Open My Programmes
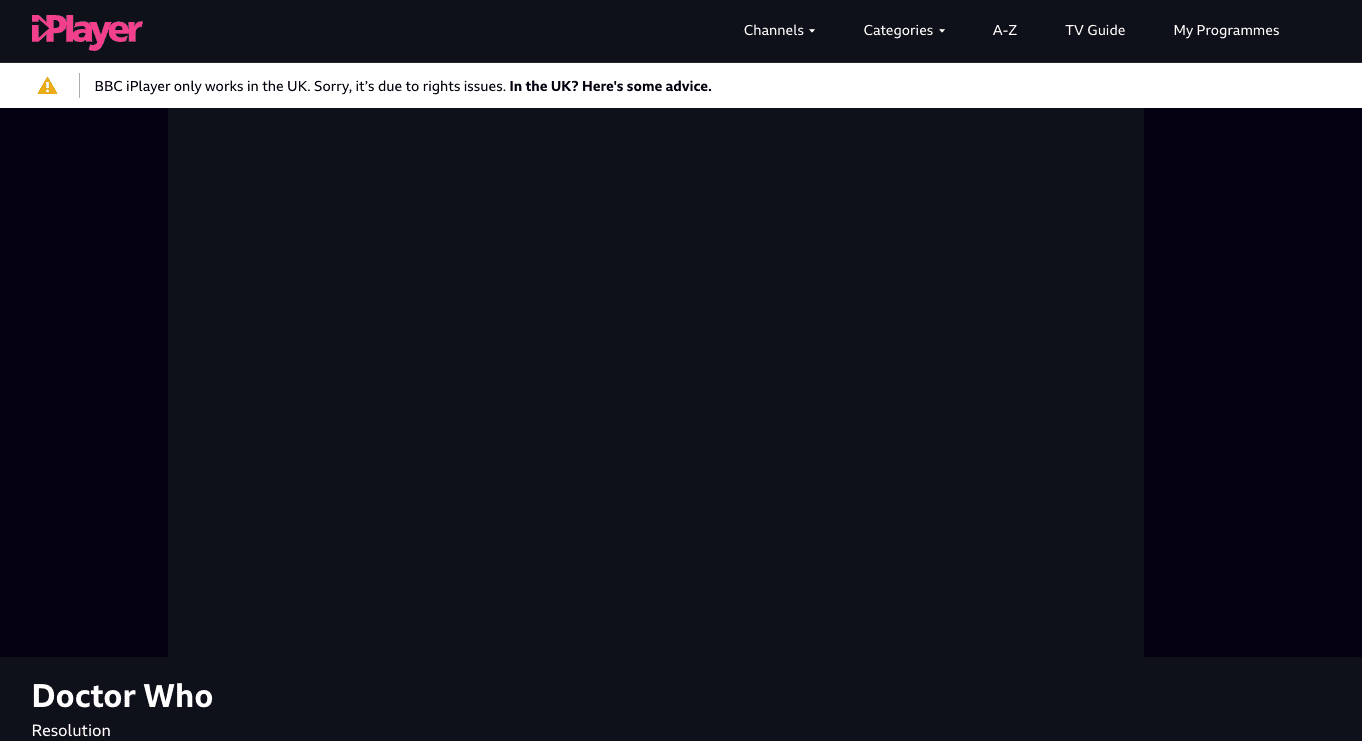1362x741 pixels. [1226, 31]
